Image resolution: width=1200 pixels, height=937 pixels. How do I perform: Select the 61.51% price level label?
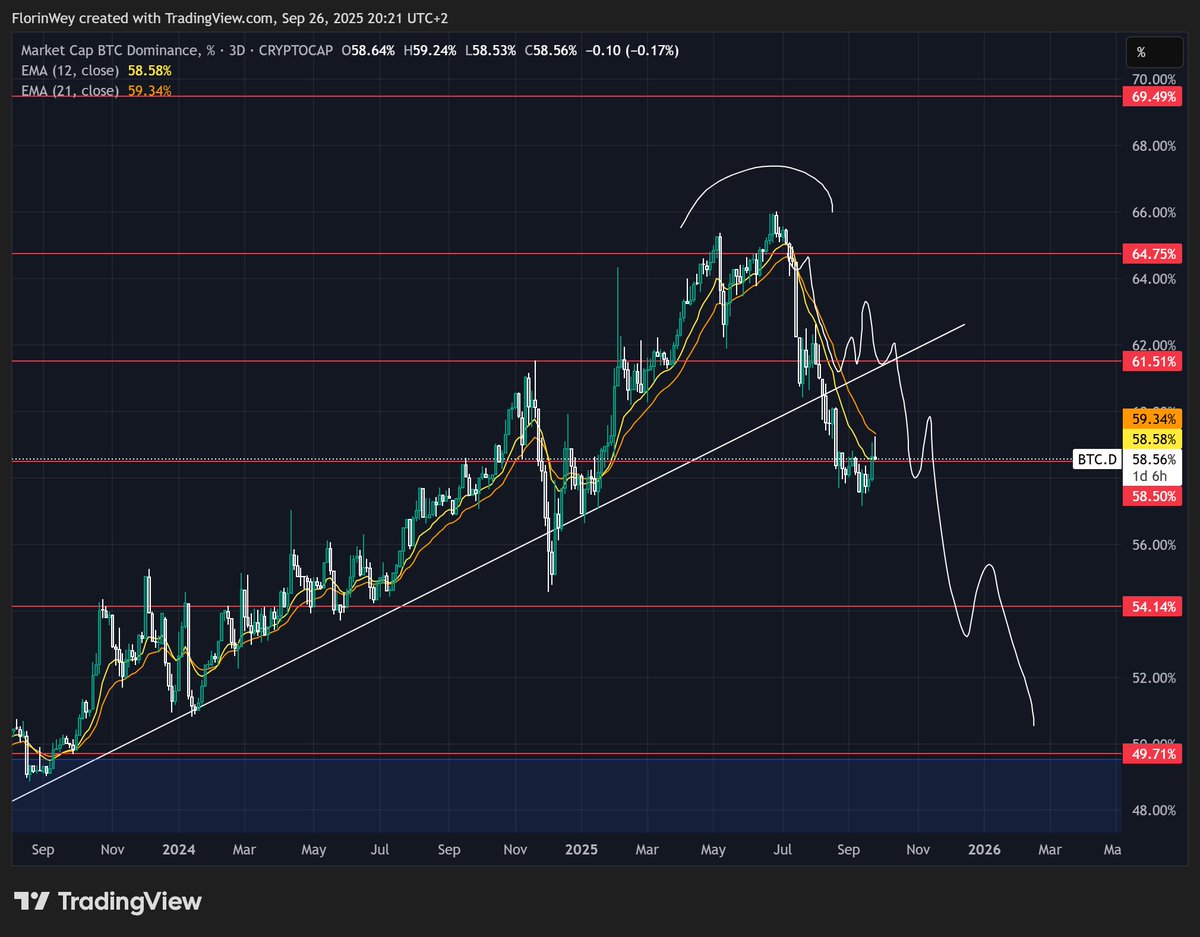pos(1152,362)
